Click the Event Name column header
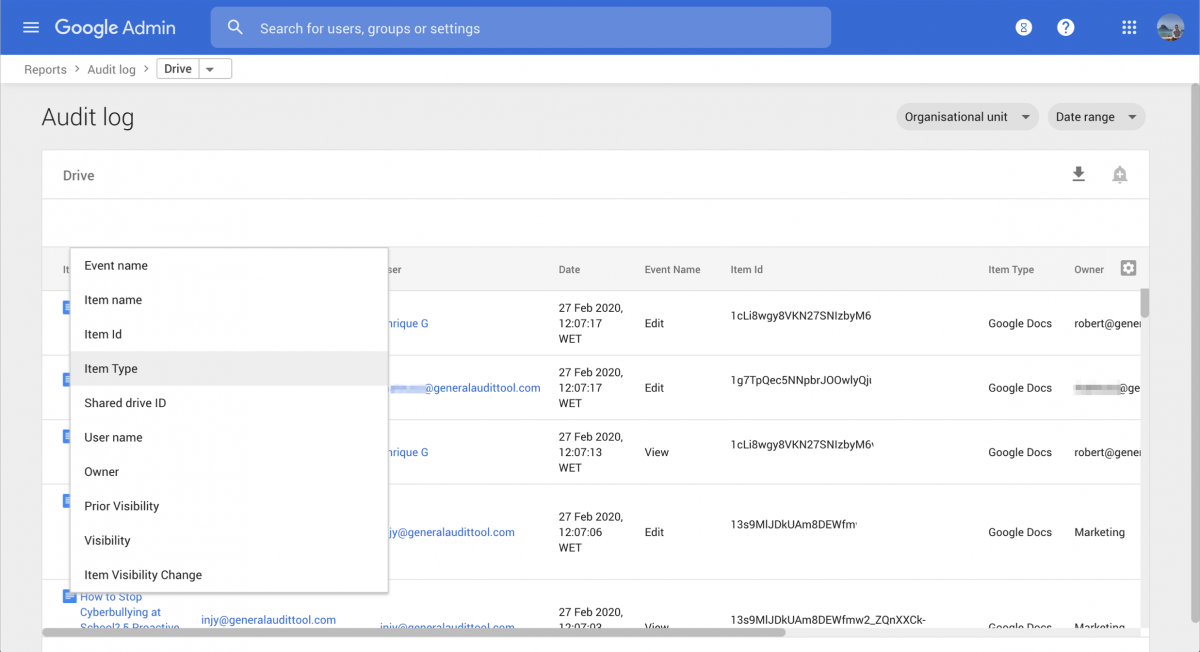The height and width of the screenshot is (652, 1200). tap(672, 269)
